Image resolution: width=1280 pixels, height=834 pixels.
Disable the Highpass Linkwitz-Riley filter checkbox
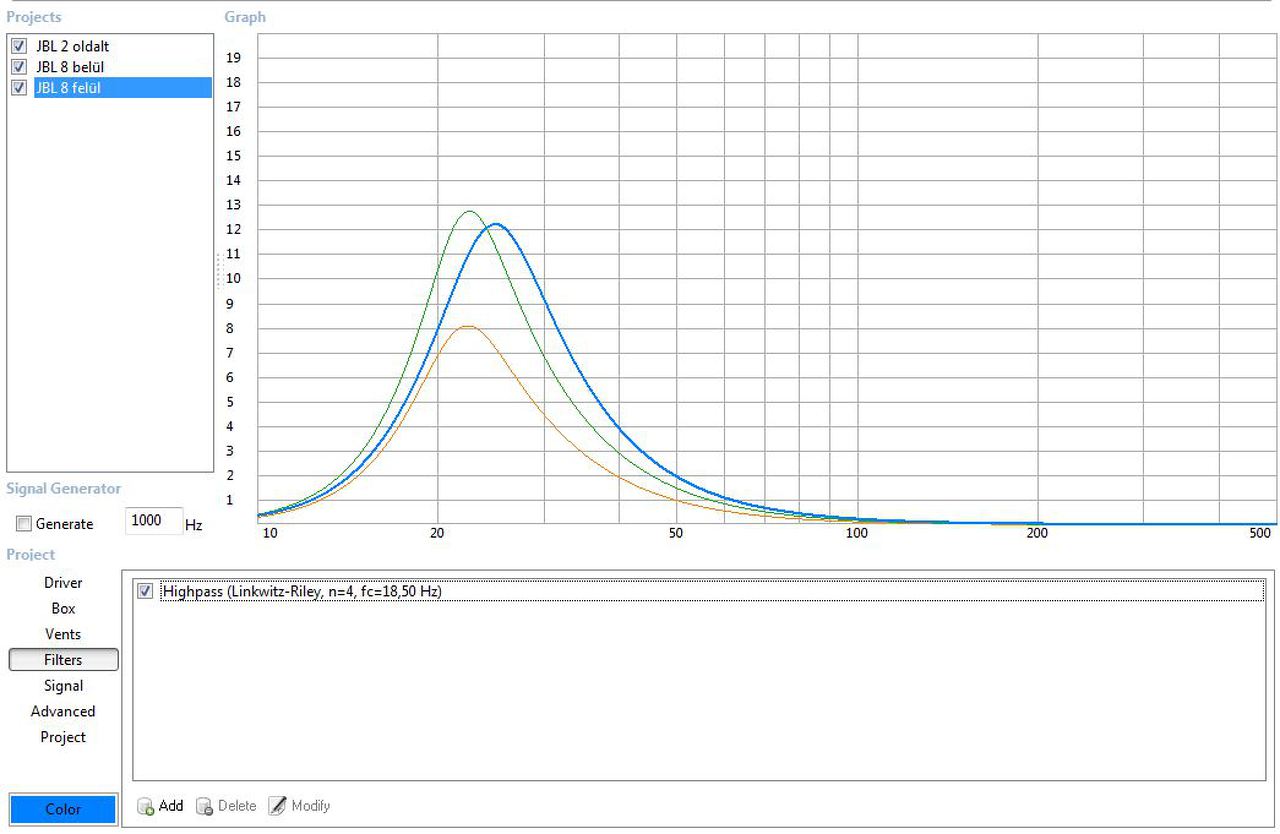click(146, 592)
